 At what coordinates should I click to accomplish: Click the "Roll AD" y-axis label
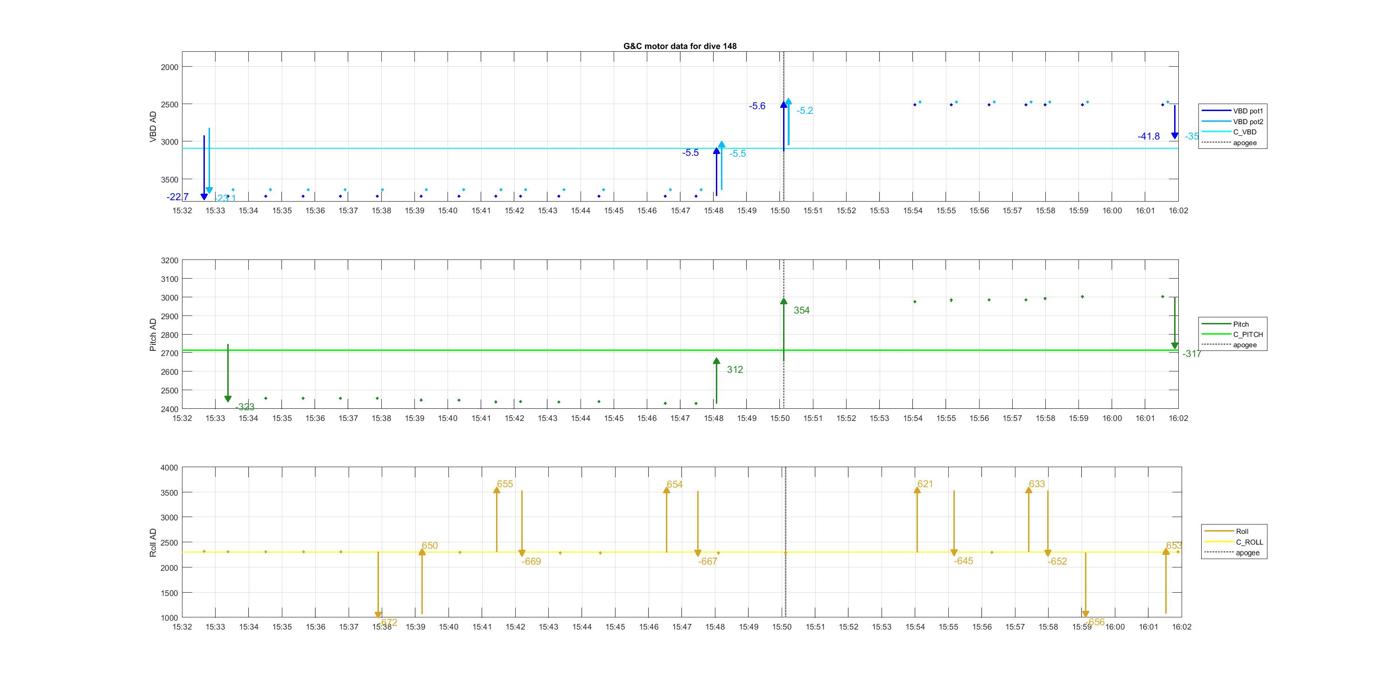pyautogui.click(x=153, y=542)
